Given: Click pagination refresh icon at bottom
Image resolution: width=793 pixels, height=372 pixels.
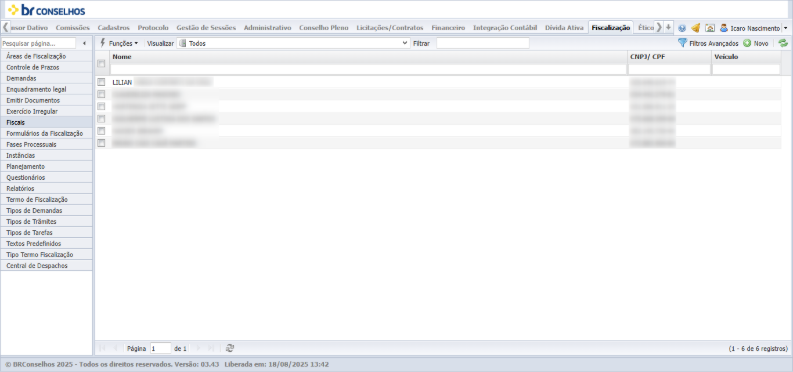Looking at the screenshot, I should point(230,348).
